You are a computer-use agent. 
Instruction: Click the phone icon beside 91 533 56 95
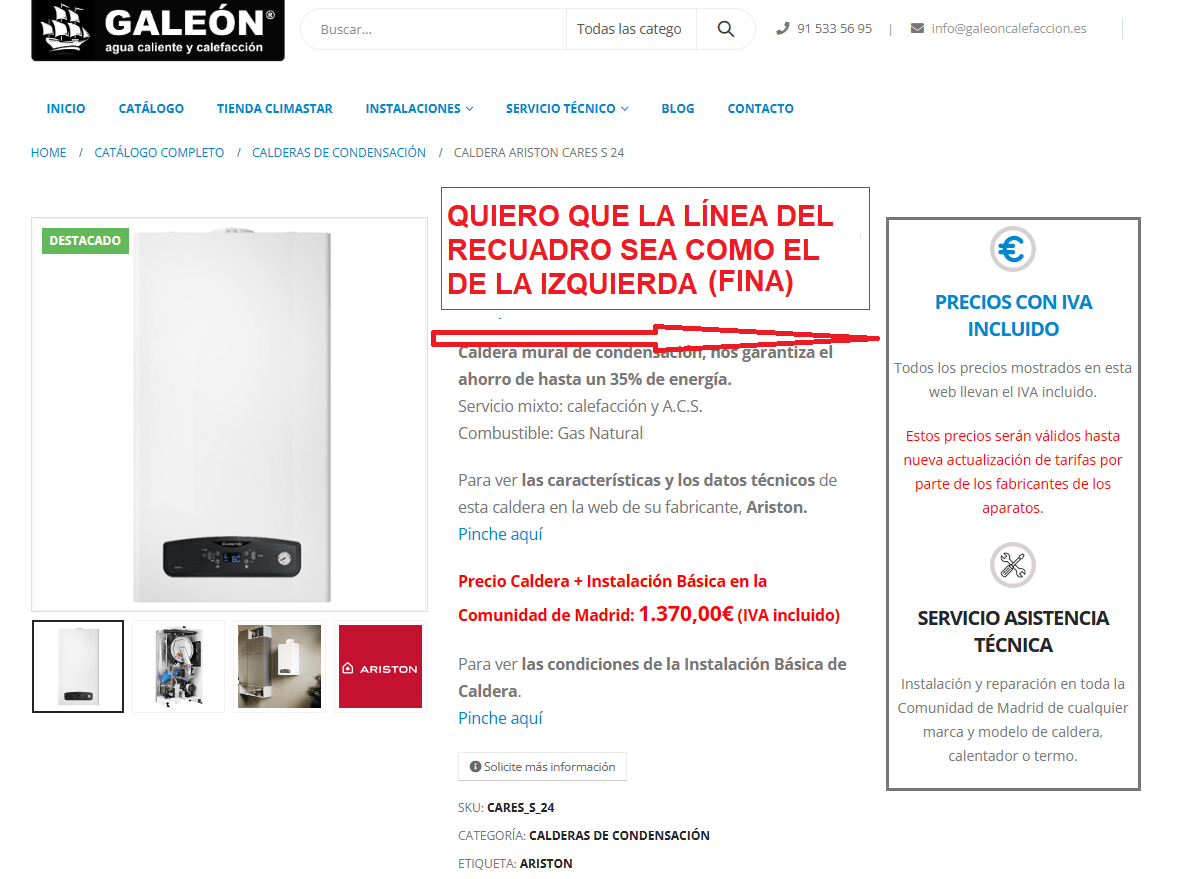tap(782, 29)
